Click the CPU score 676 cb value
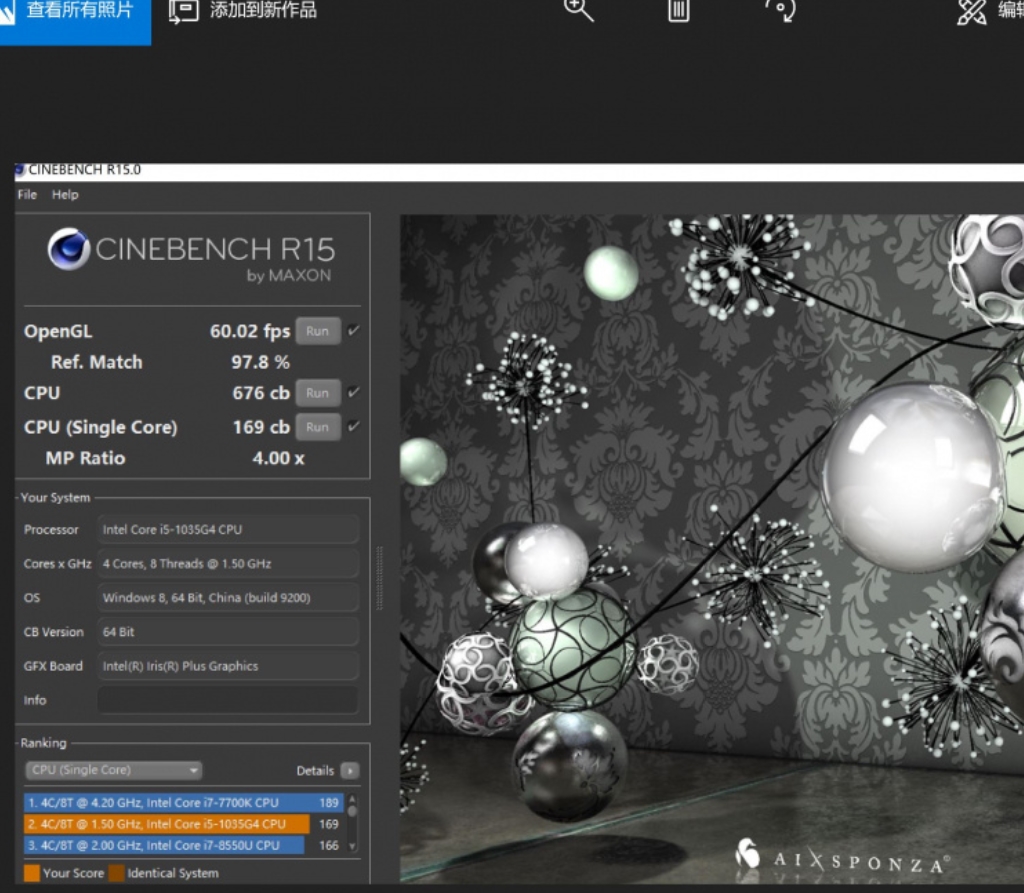 261,393
